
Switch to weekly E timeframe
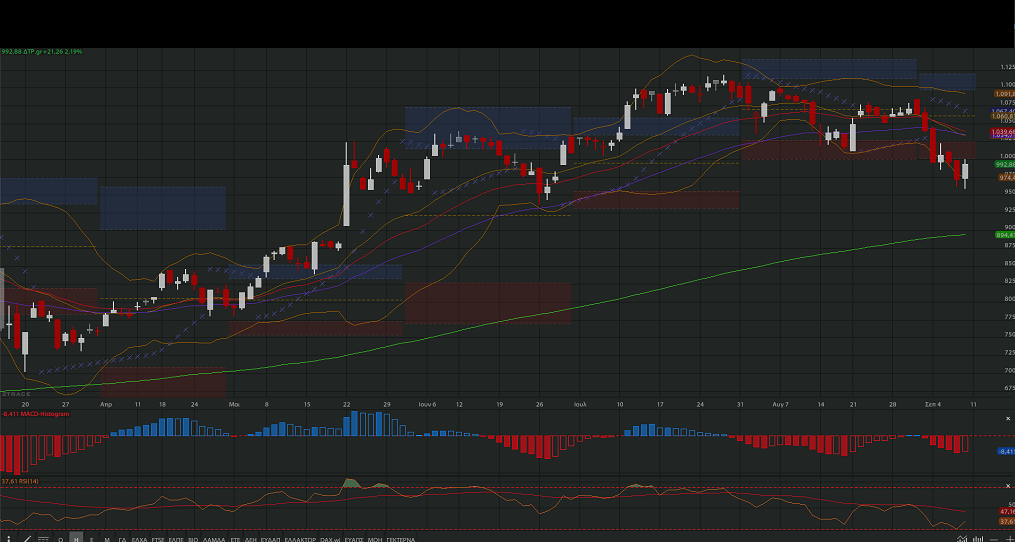click(x=91, y=539)
